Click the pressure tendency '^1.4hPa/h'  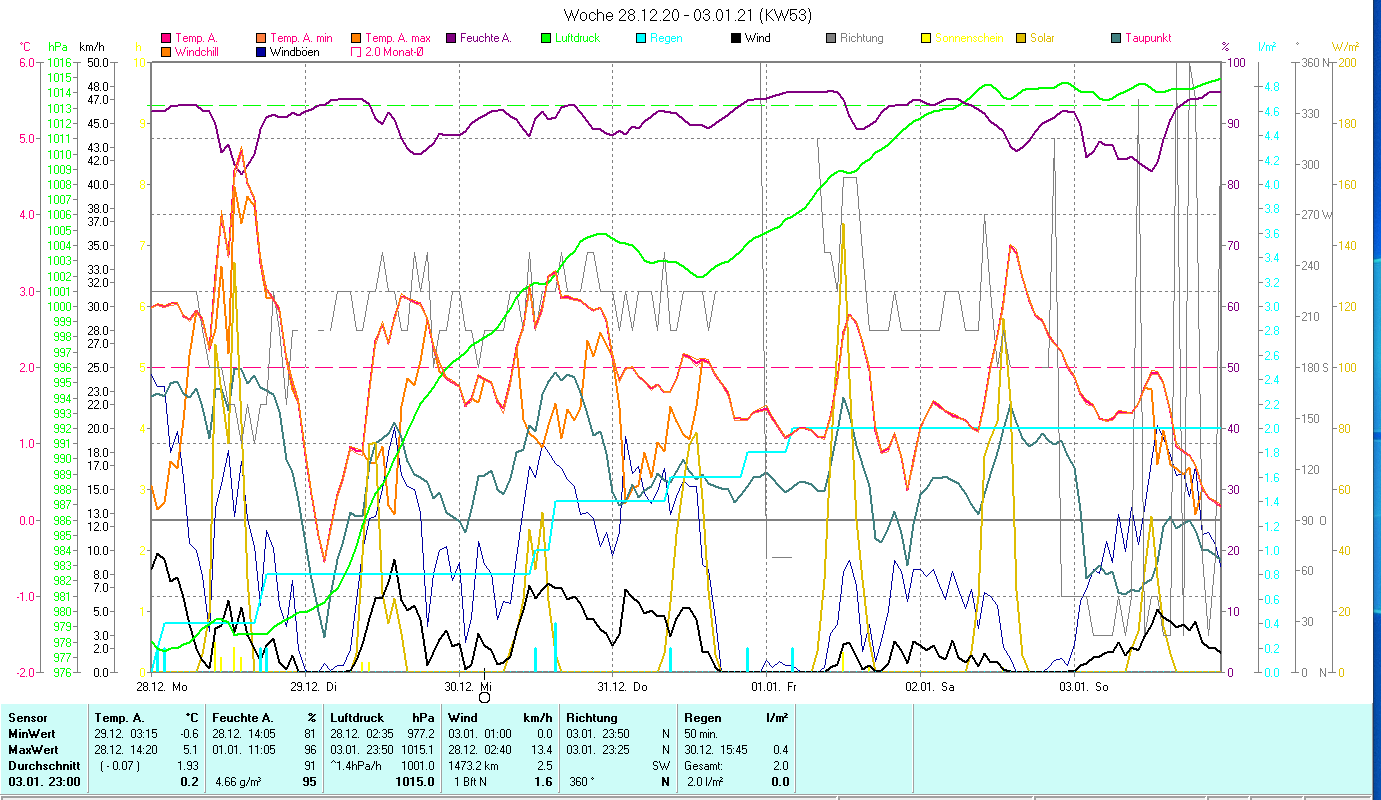coord(357,766)
